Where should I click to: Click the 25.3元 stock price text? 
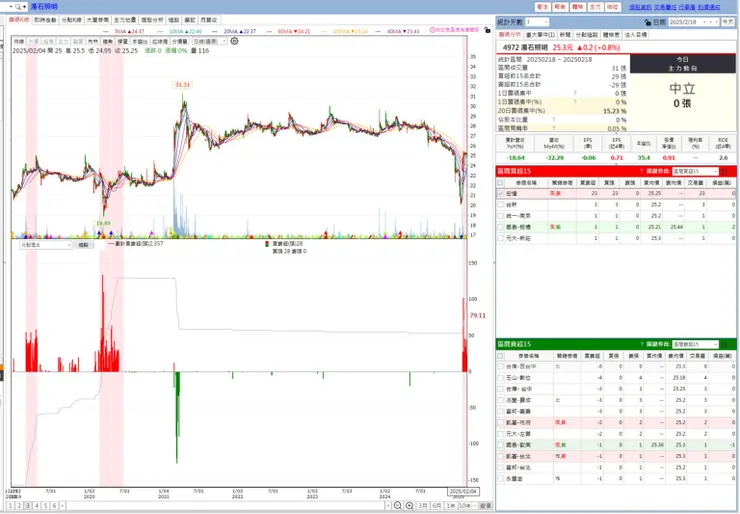563,47
